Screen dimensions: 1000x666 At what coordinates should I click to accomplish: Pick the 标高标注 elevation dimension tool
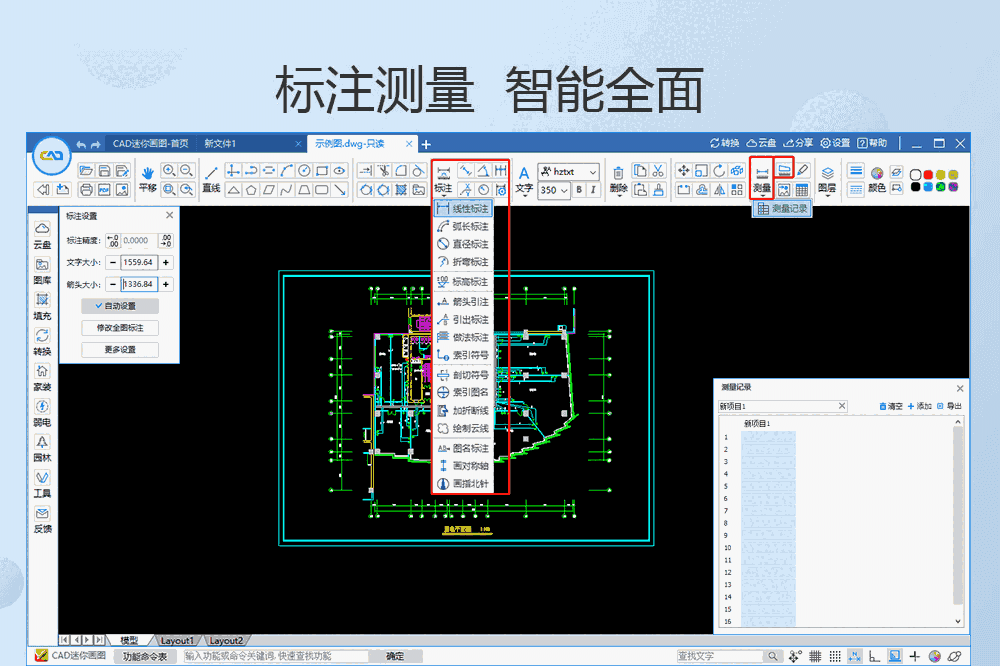coord(465,282)
